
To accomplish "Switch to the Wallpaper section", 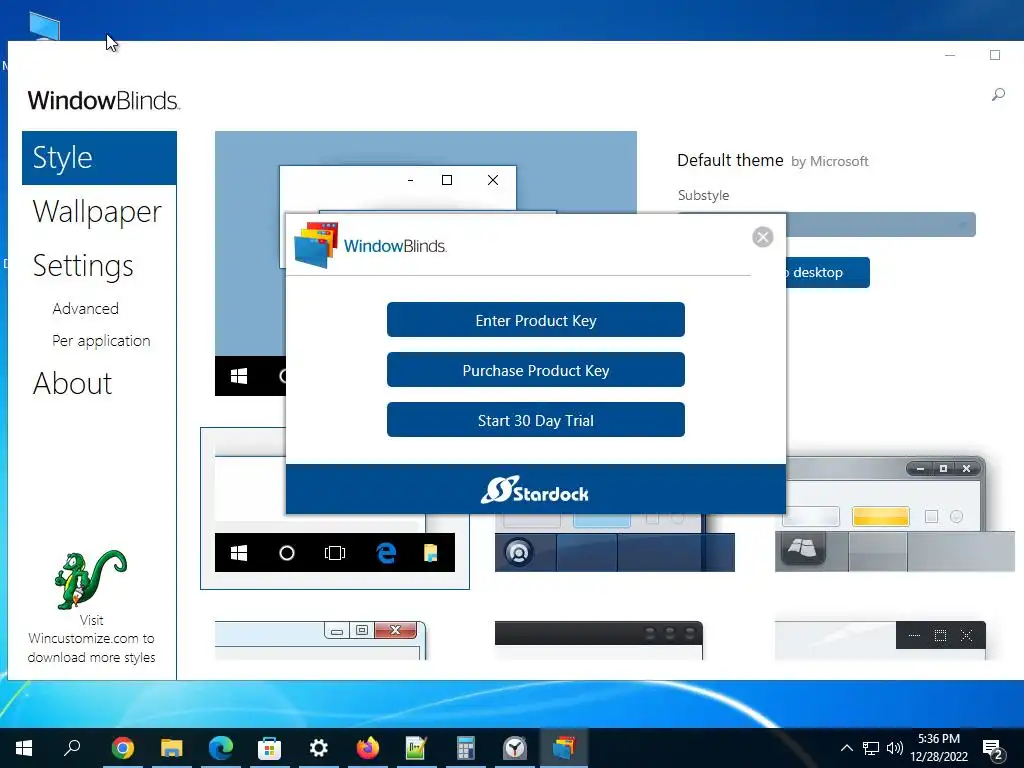I will click(x=97, y=212).
